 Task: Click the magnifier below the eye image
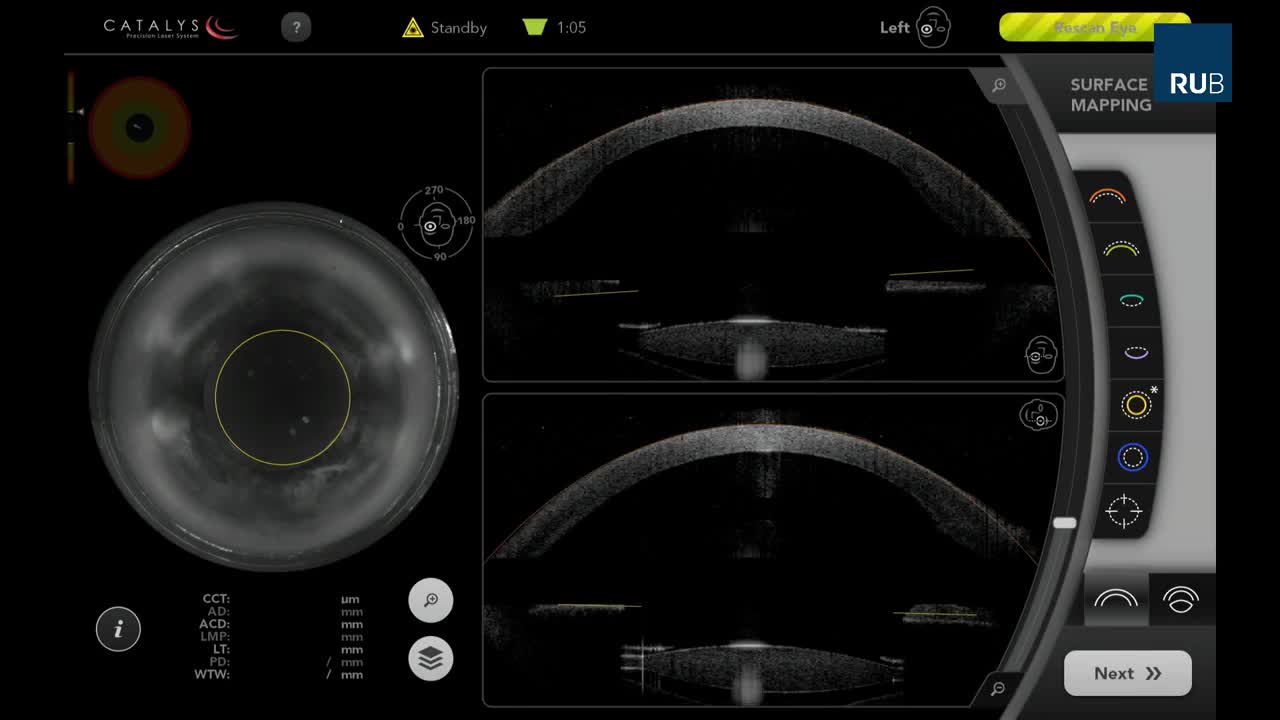[x=431, y=601]
